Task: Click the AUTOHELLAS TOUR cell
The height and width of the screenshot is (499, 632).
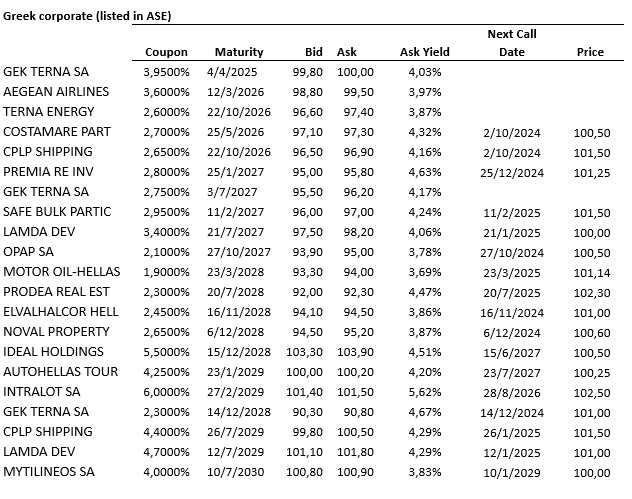Action: click(x=59, y=372)
